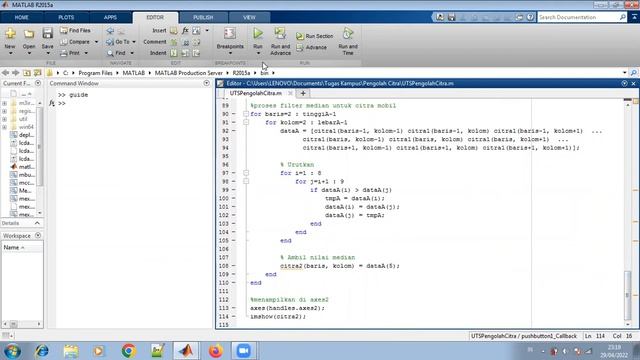Click the Comment lines icon
The width and height of the screenshot is (640, 360).
click(x=174, y=42)
